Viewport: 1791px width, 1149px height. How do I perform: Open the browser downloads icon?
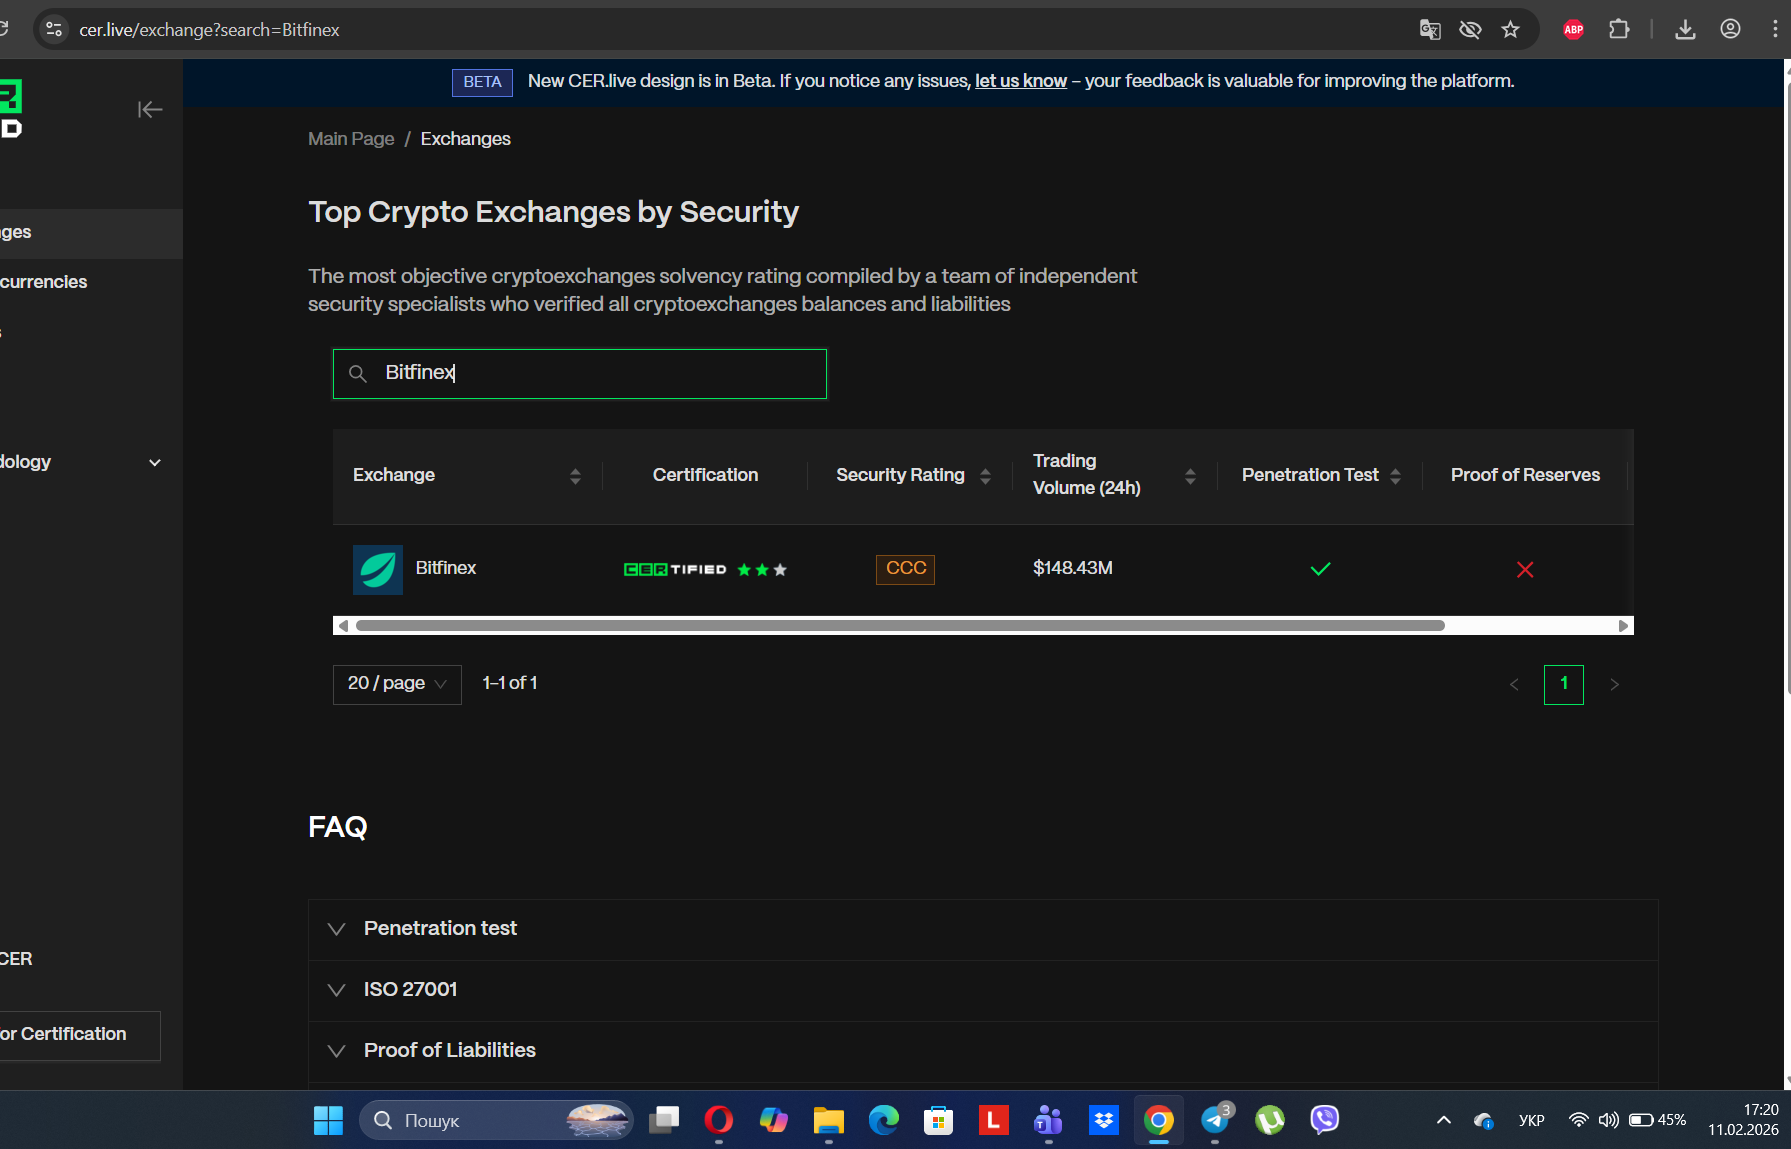point(1685,30)
